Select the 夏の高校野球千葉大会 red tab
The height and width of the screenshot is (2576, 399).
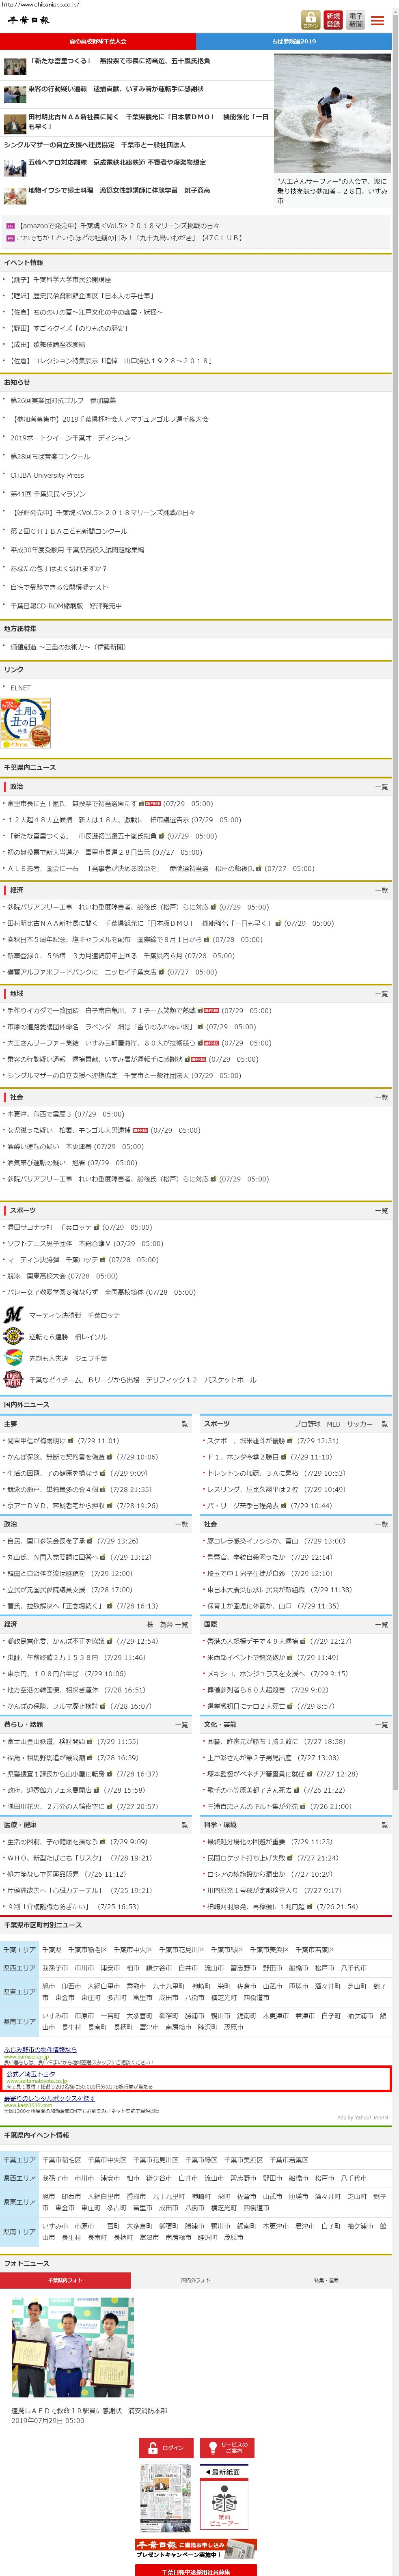pos(98,41)
